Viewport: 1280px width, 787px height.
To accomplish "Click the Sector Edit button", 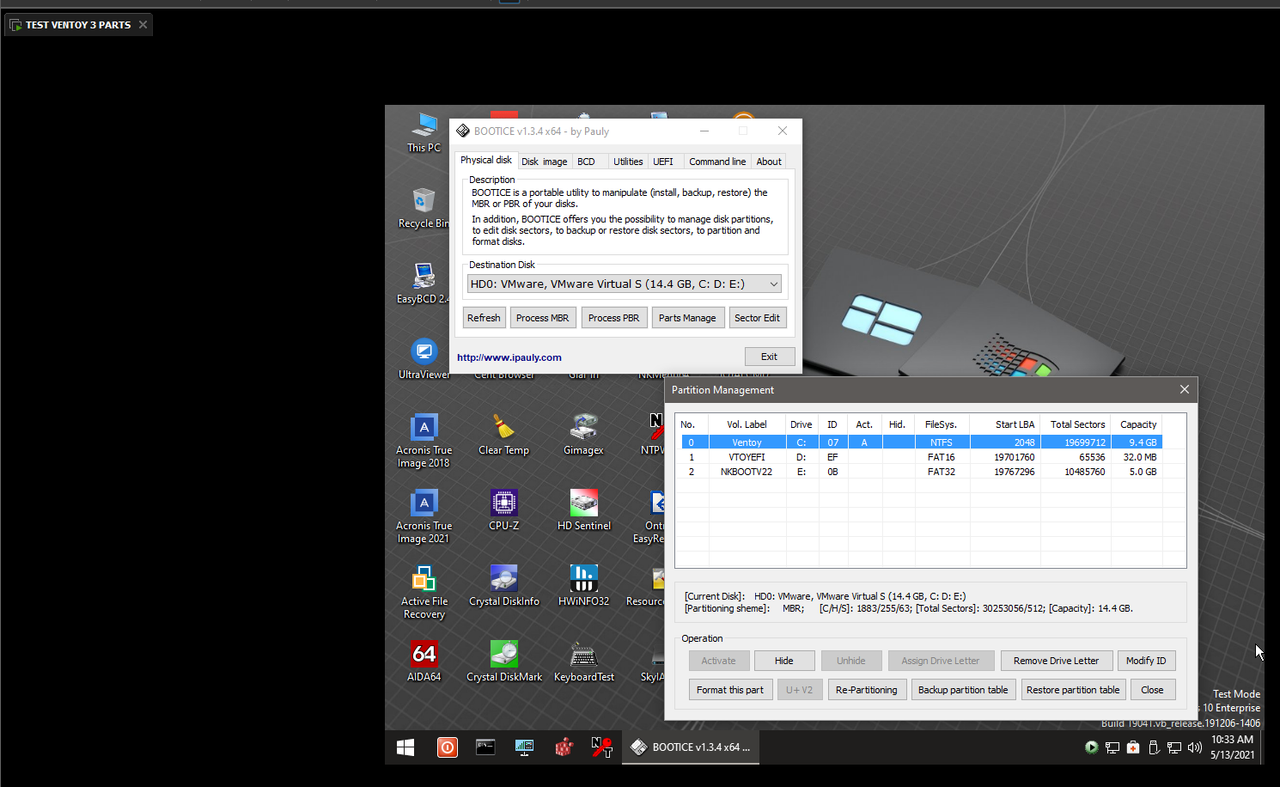I will point(757,318).
